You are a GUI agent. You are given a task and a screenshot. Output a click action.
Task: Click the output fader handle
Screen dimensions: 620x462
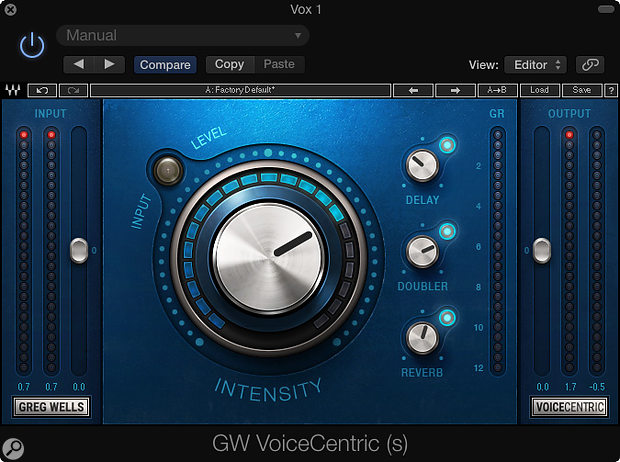[x=542, y=250]
